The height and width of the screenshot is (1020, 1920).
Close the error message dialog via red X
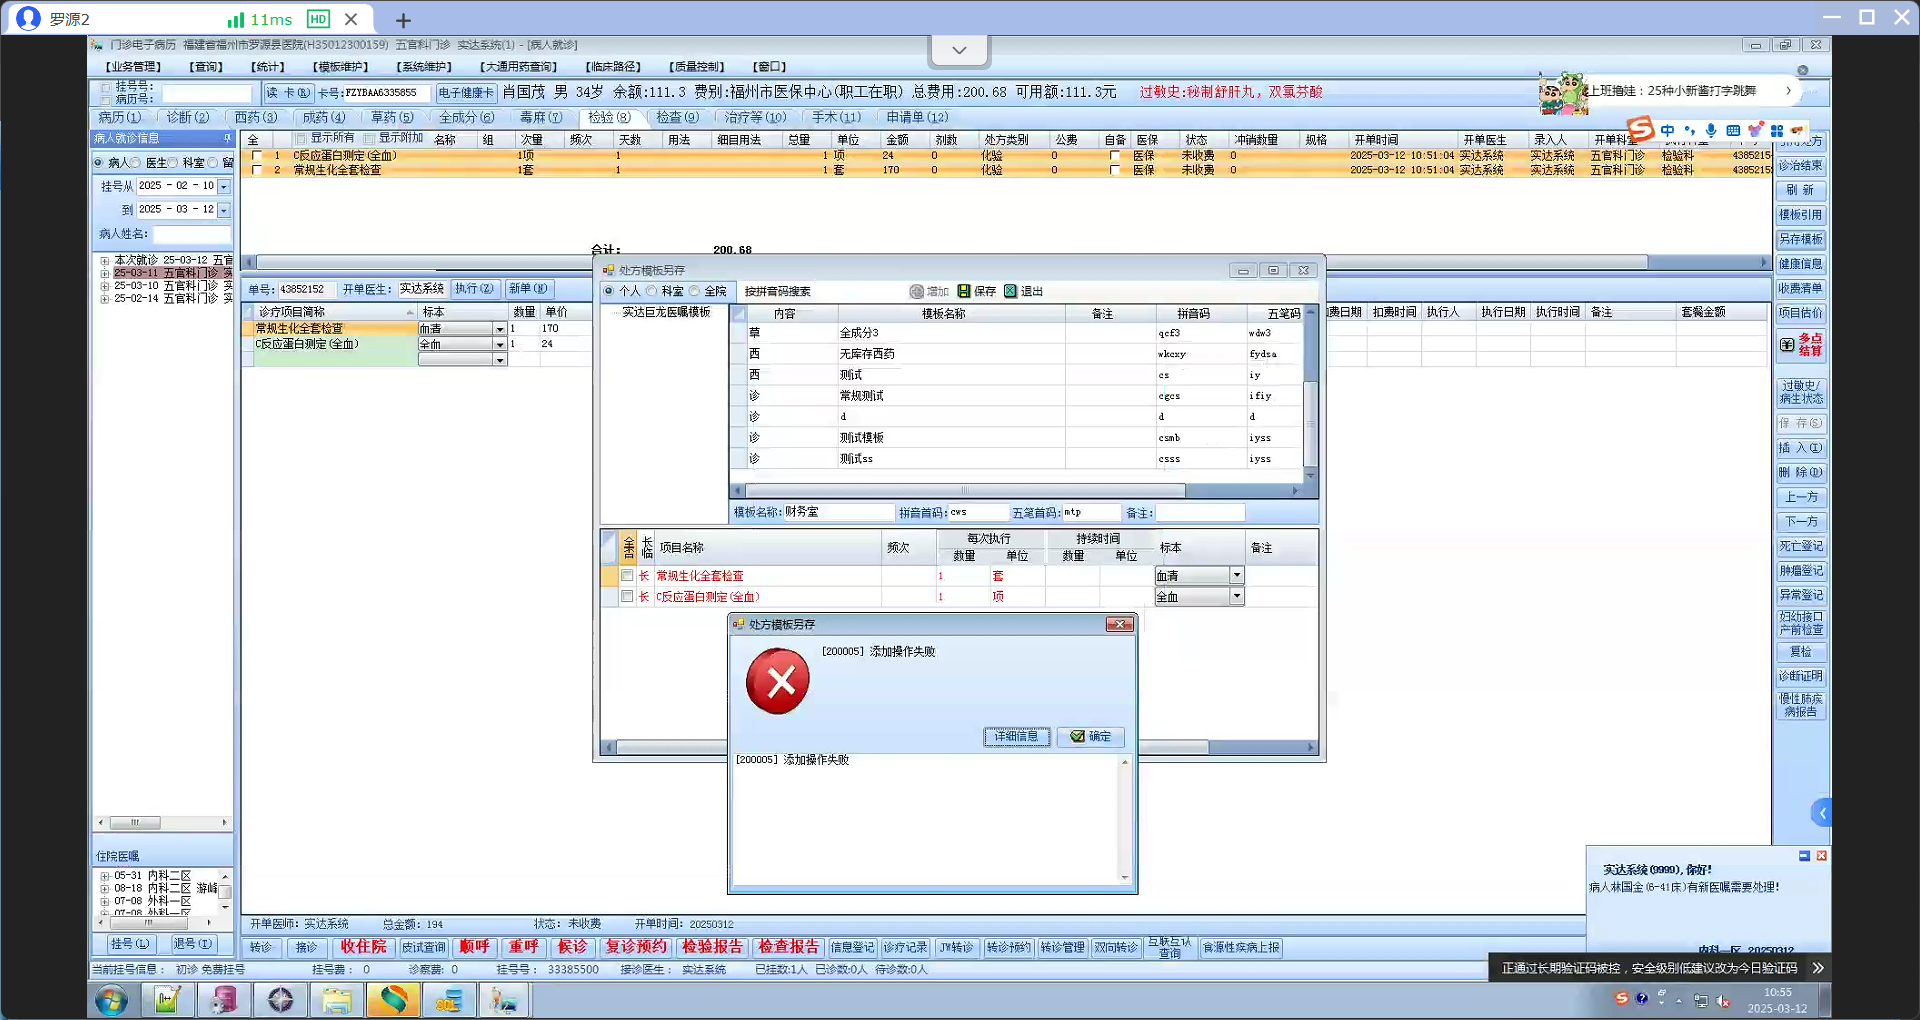(x=1119, y=624)
